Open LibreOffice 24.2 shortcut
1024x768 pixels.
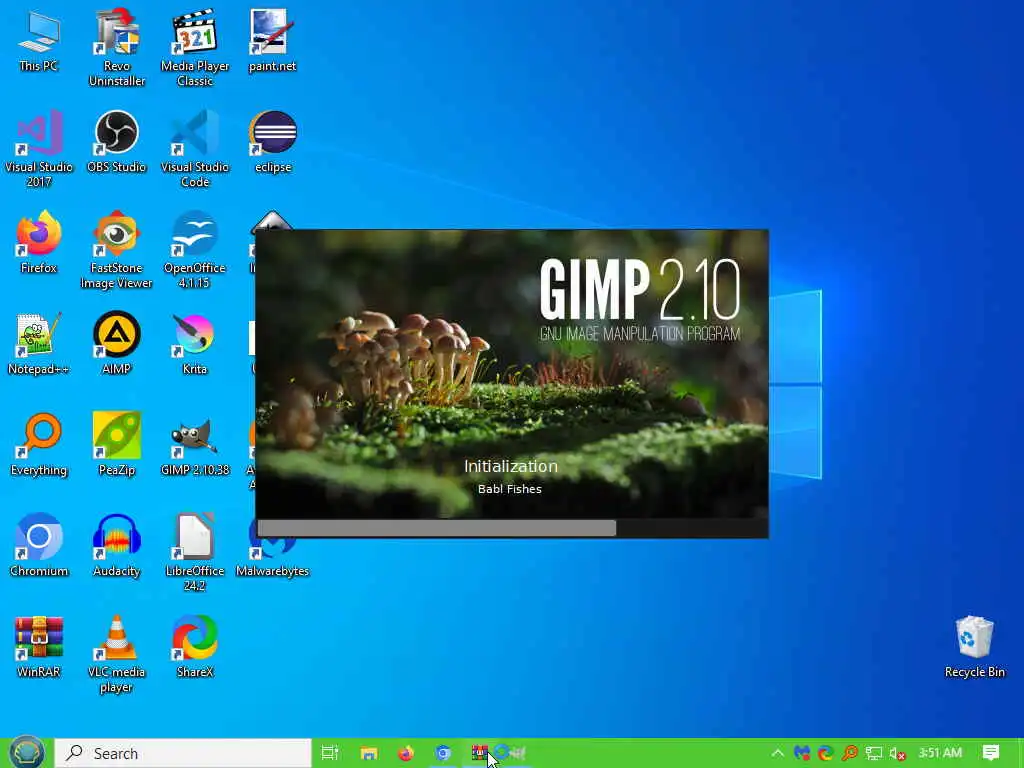click(x=195, y=553)
